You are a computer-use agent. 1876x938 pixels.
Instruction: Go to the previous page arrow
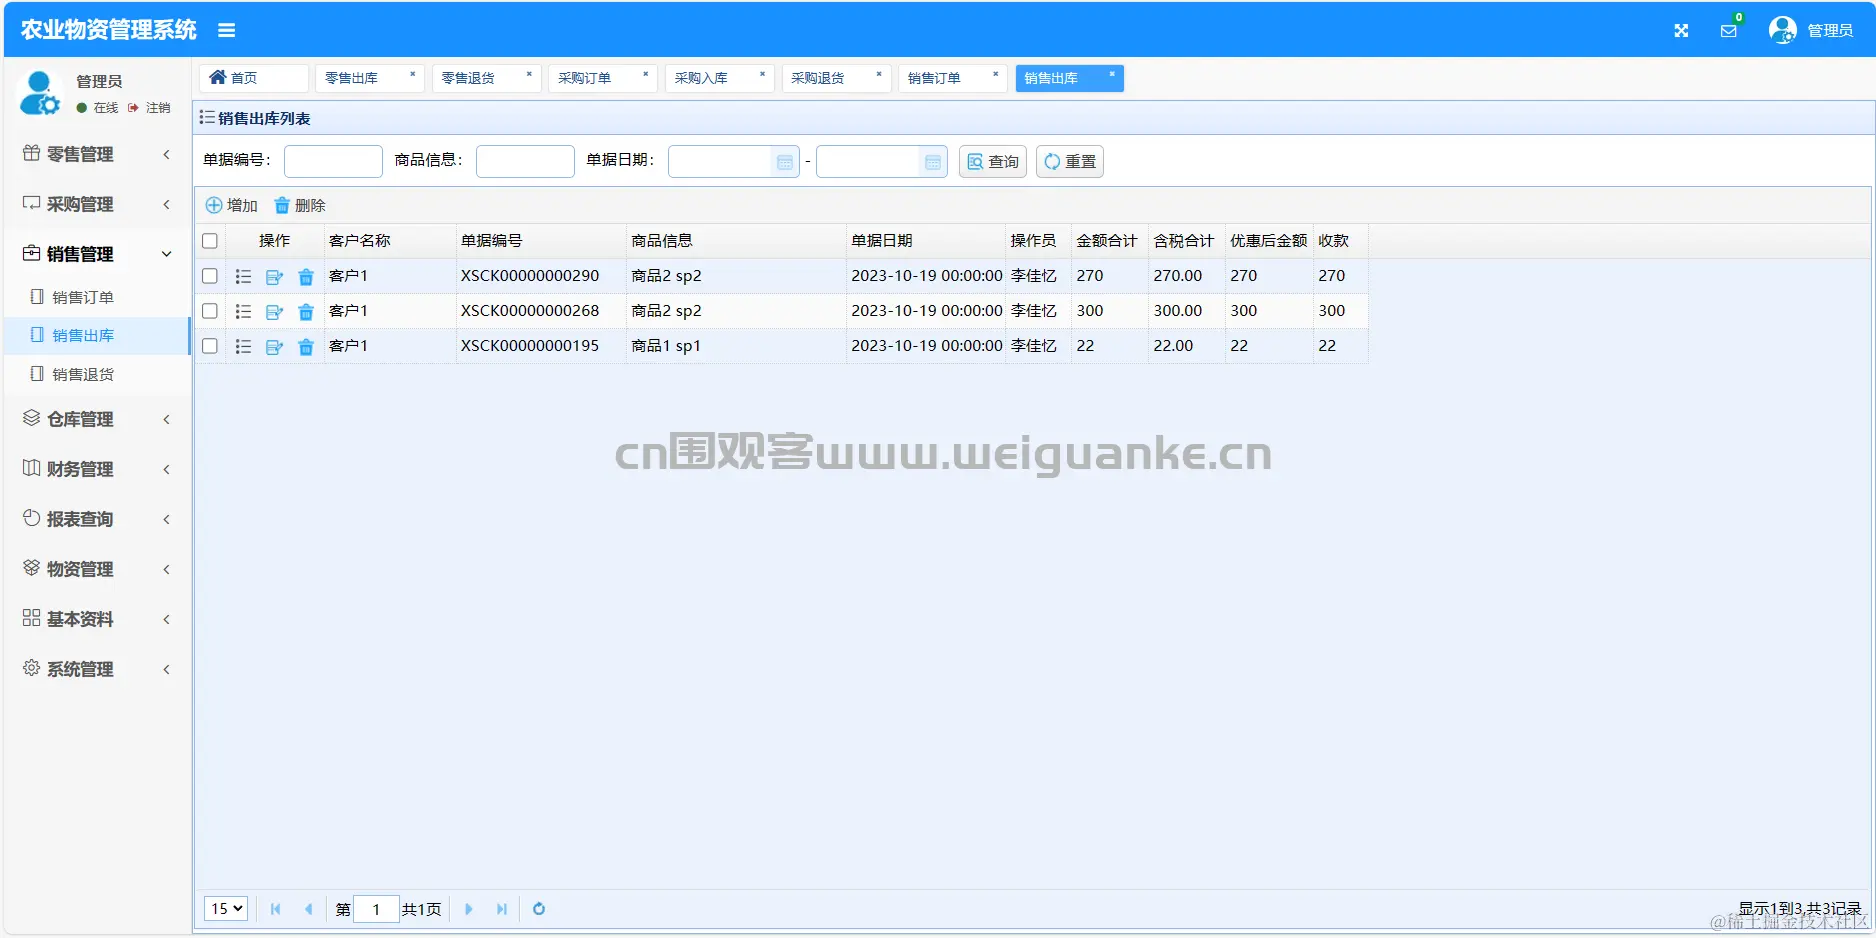308,909
